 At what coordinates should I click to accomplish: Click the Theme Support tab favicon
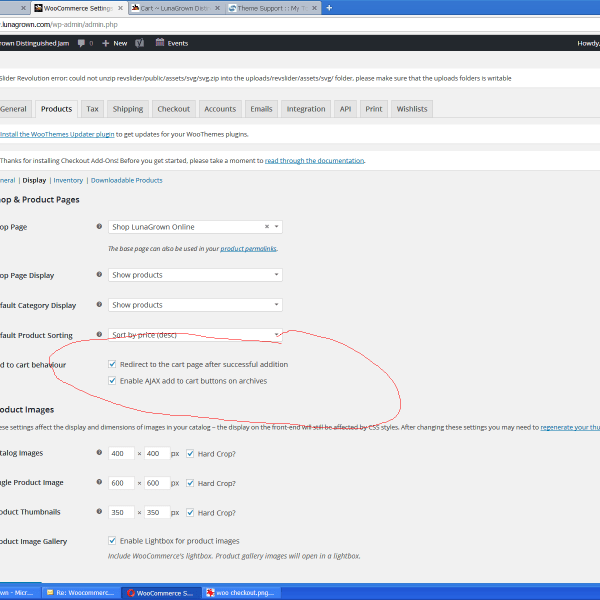coord(232,8)
